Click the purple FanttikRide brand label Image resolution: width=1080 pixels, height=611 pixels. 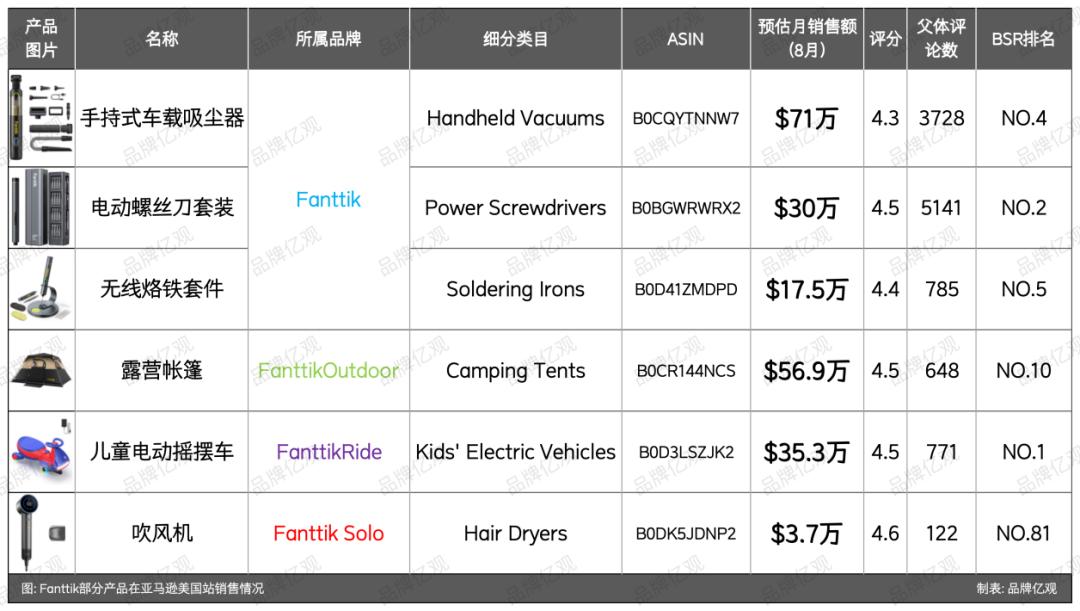pos(329,452)
